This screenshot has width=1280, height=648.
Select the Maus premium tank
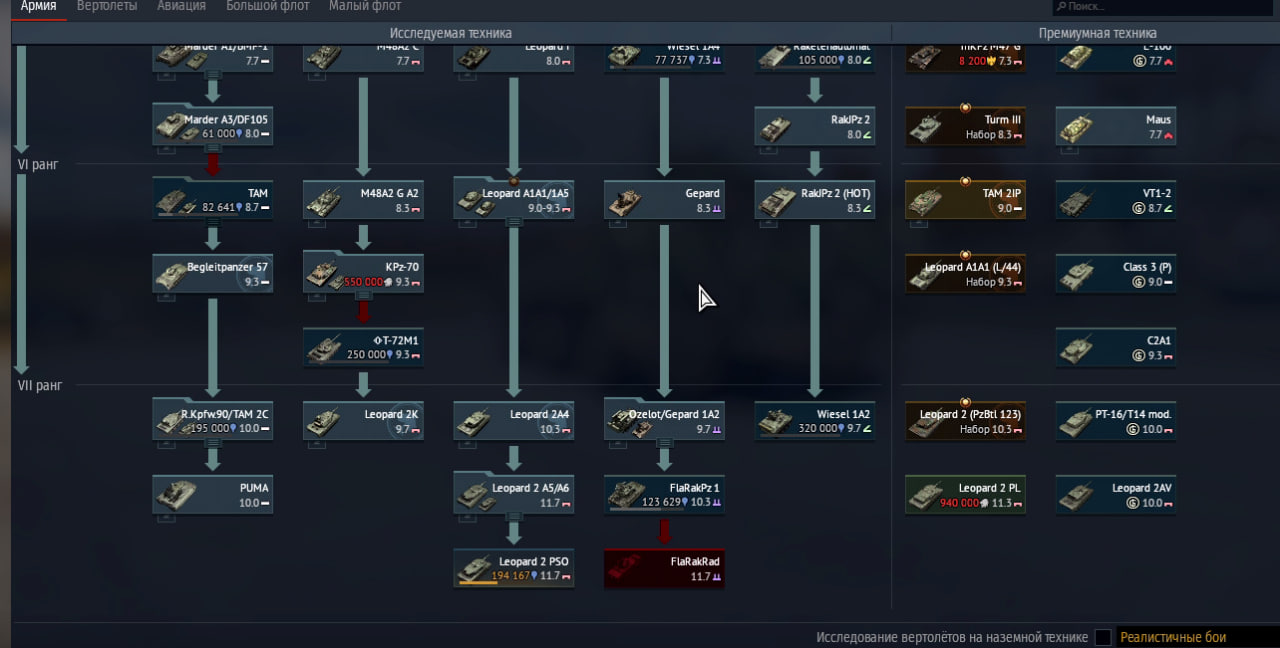tap(1116, 124)
